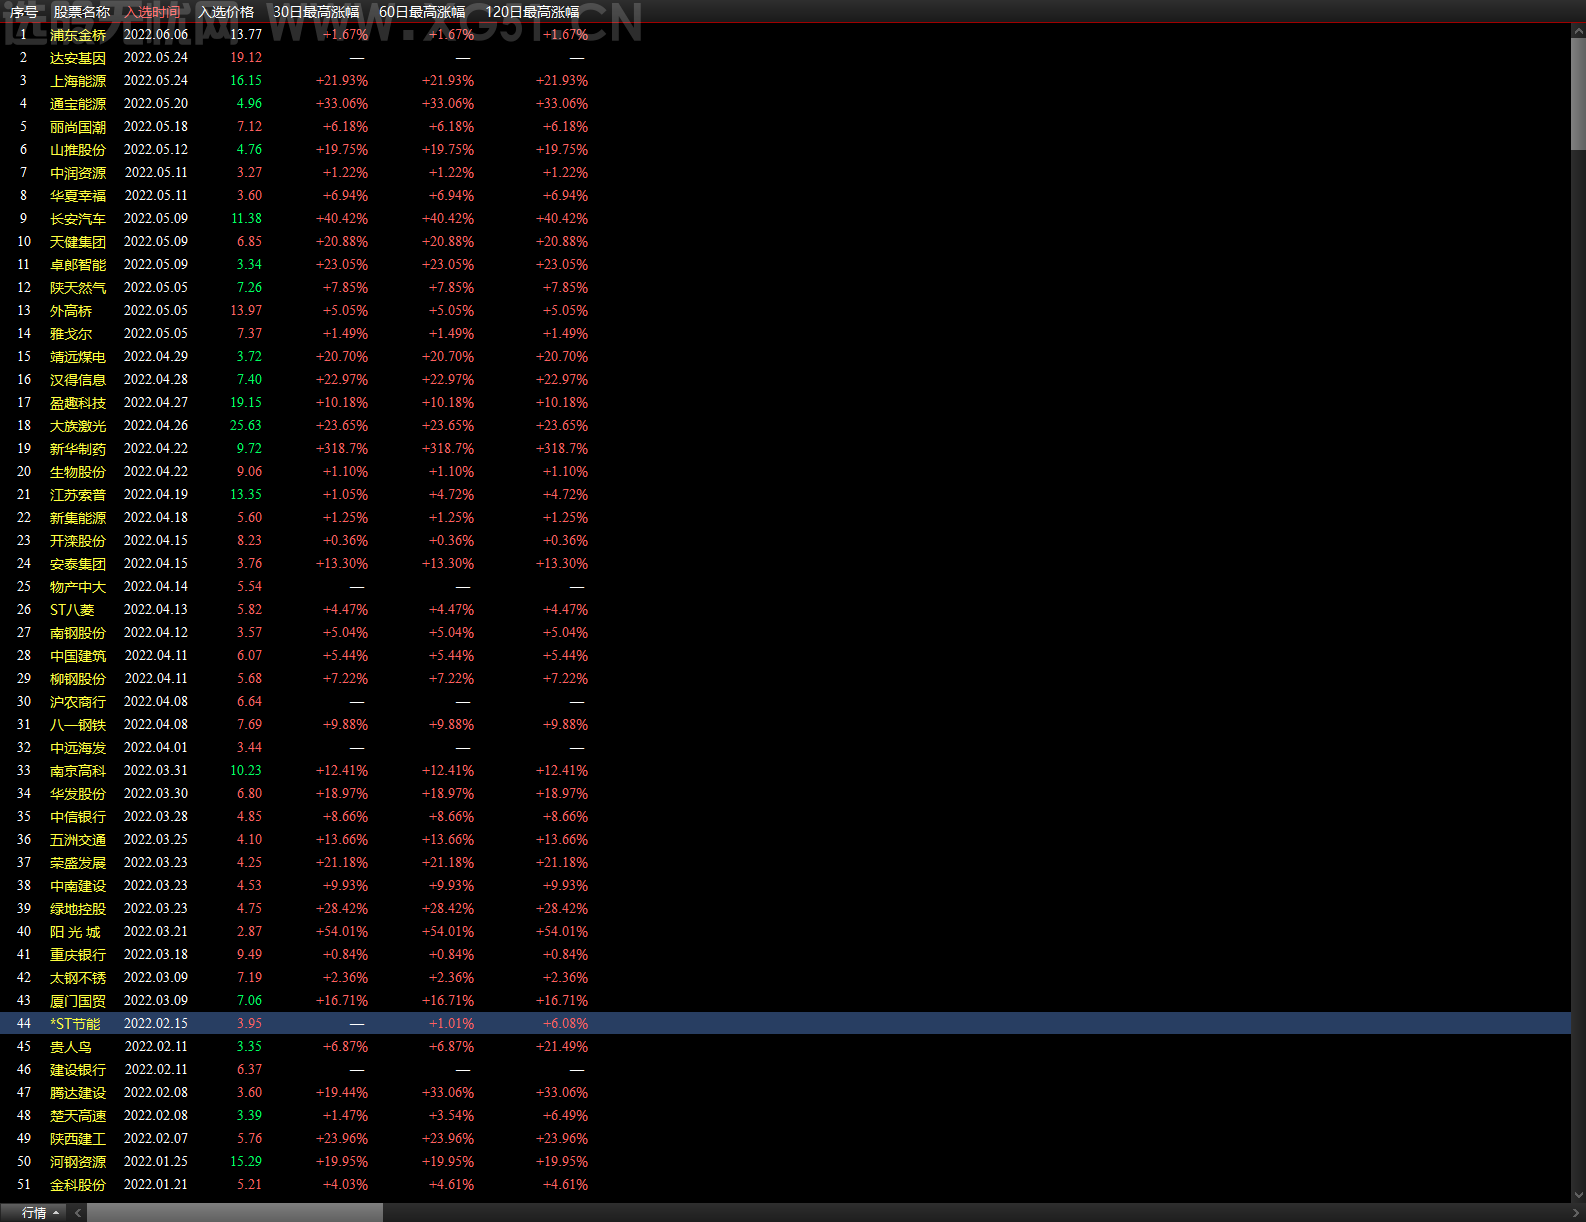Select stock 中润资源
1586x1222 pixels.
(78, 173)
